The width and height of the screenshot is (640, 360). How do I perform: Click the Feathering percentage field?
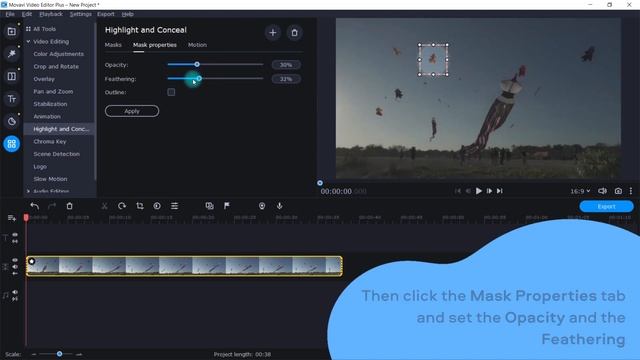tap(286, 79)
